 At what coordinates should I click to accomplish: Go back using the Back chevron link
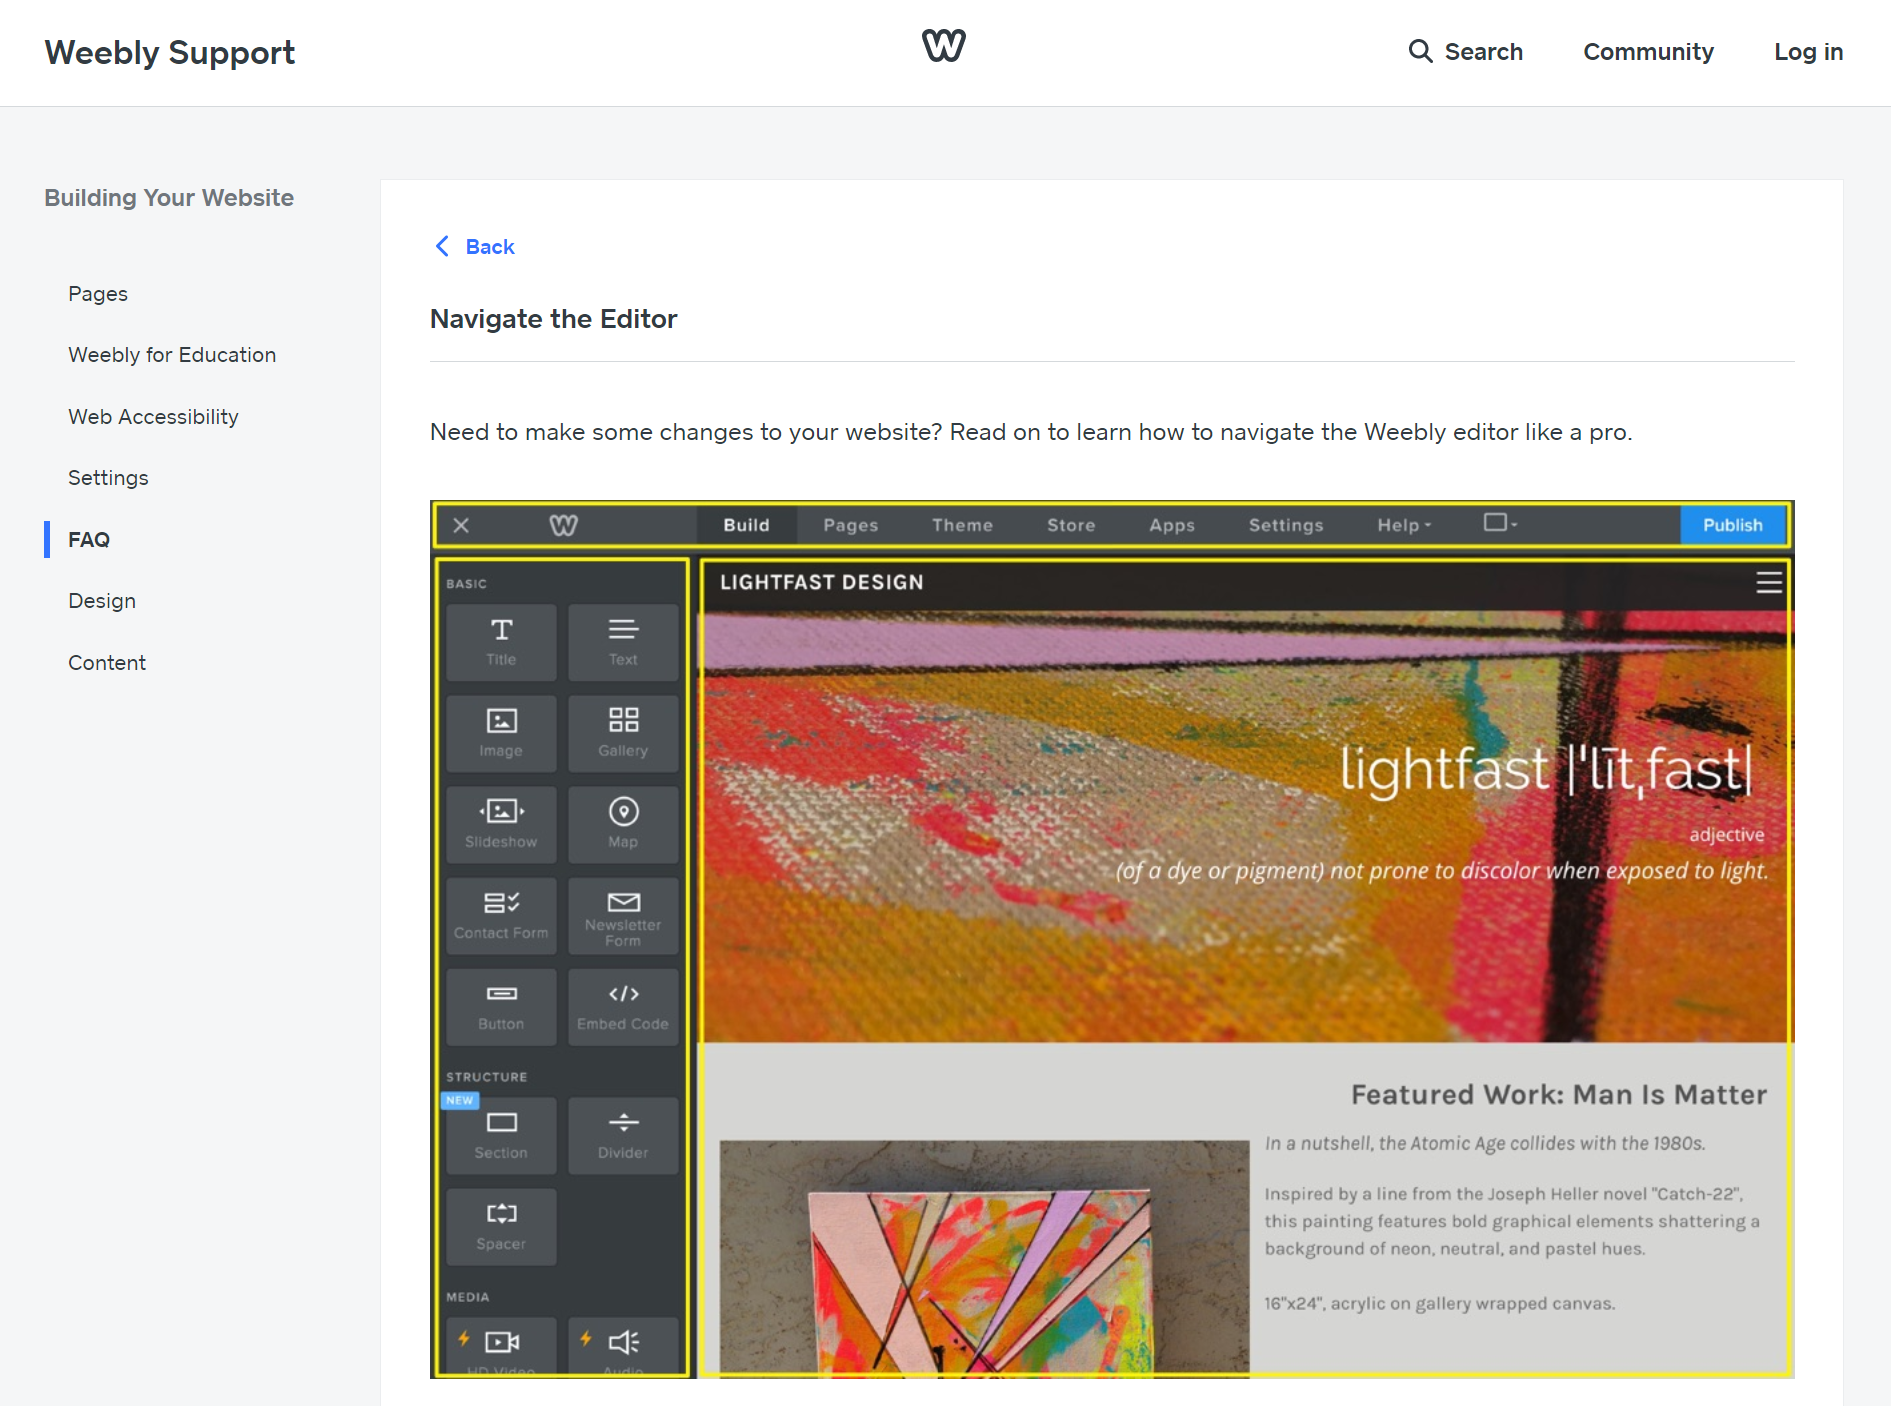[475, 246]
